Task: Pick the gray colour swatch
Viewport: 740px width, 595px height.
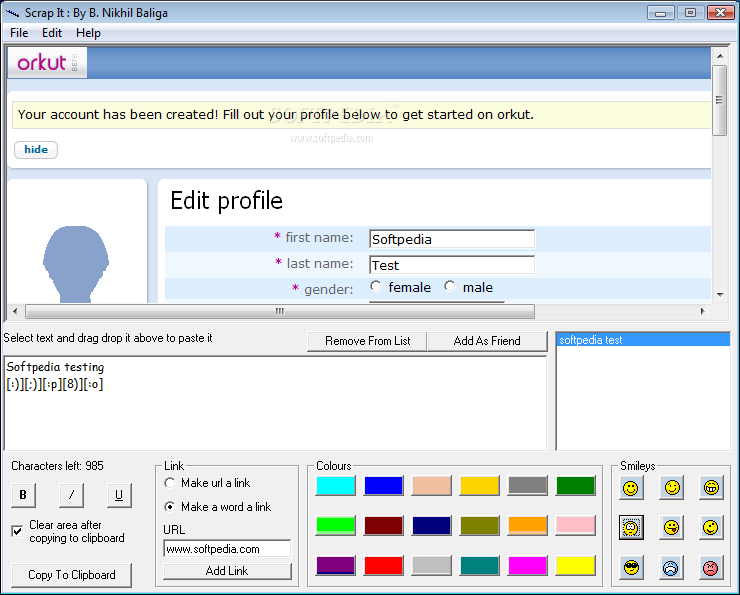Action: tap(528, 486)
